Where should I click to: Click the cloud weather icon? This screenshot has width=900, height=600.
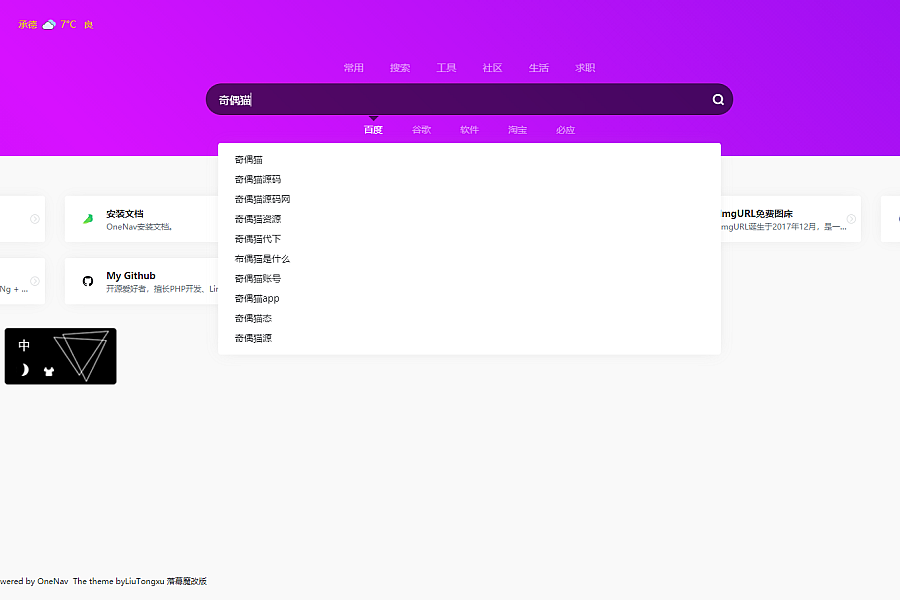[49, 24]
